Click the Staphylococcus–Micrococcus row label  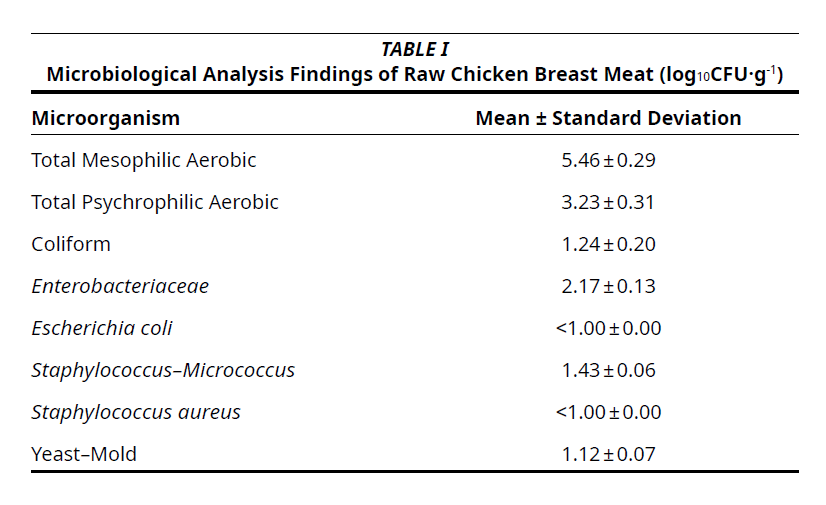pyautogui.click(x=163, y=370)
